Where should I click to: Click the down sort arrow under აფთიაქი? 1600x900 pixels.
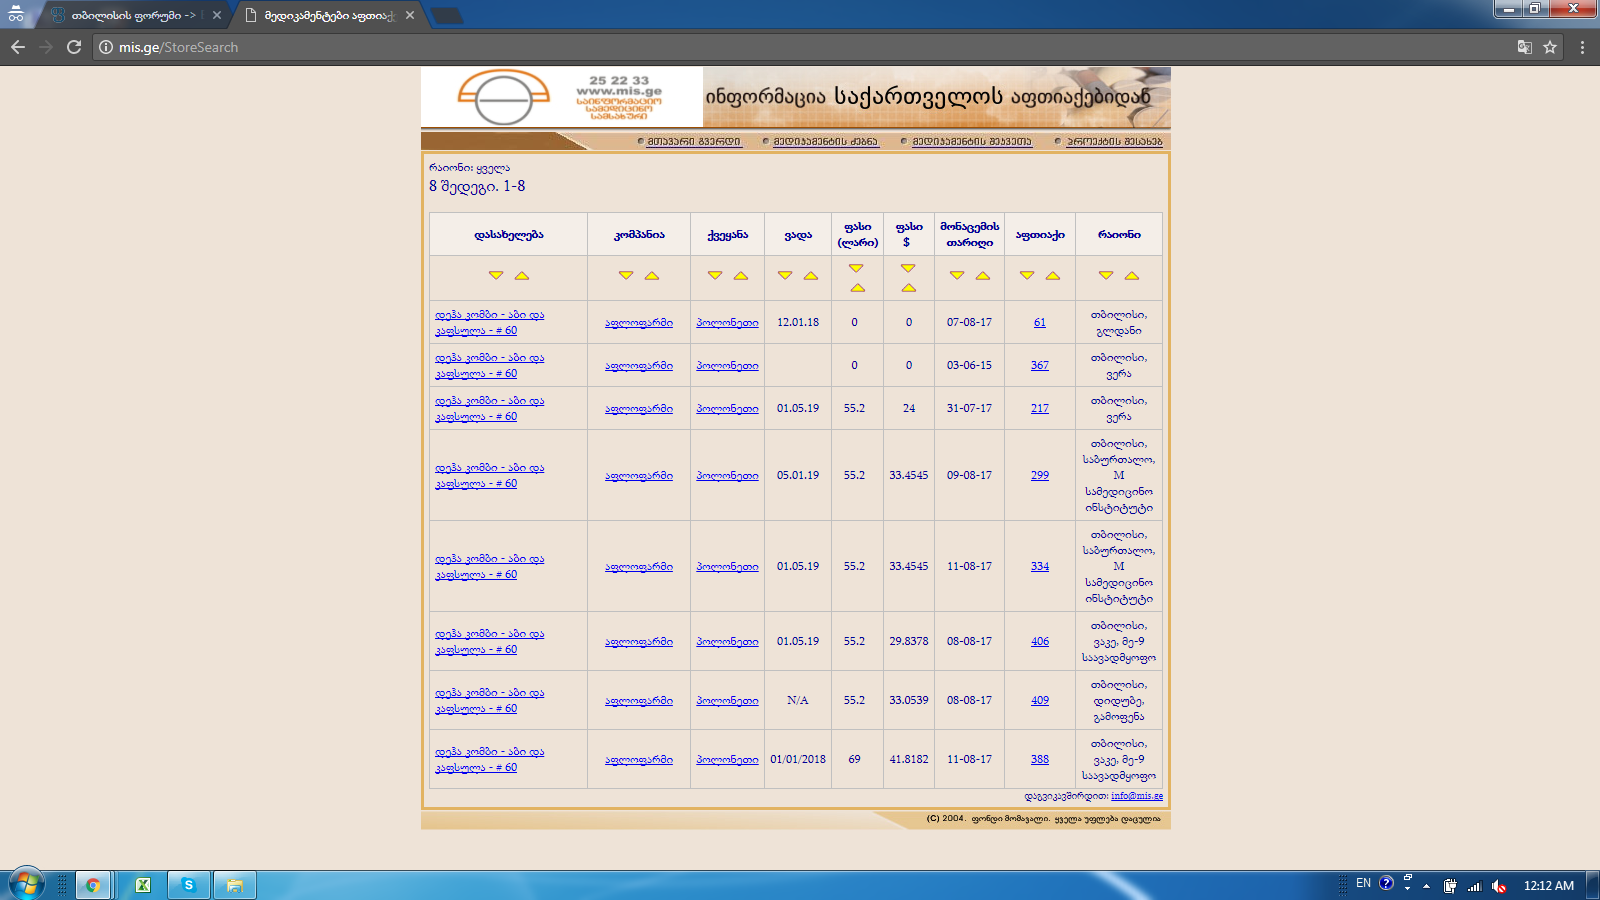(1027, 275)
